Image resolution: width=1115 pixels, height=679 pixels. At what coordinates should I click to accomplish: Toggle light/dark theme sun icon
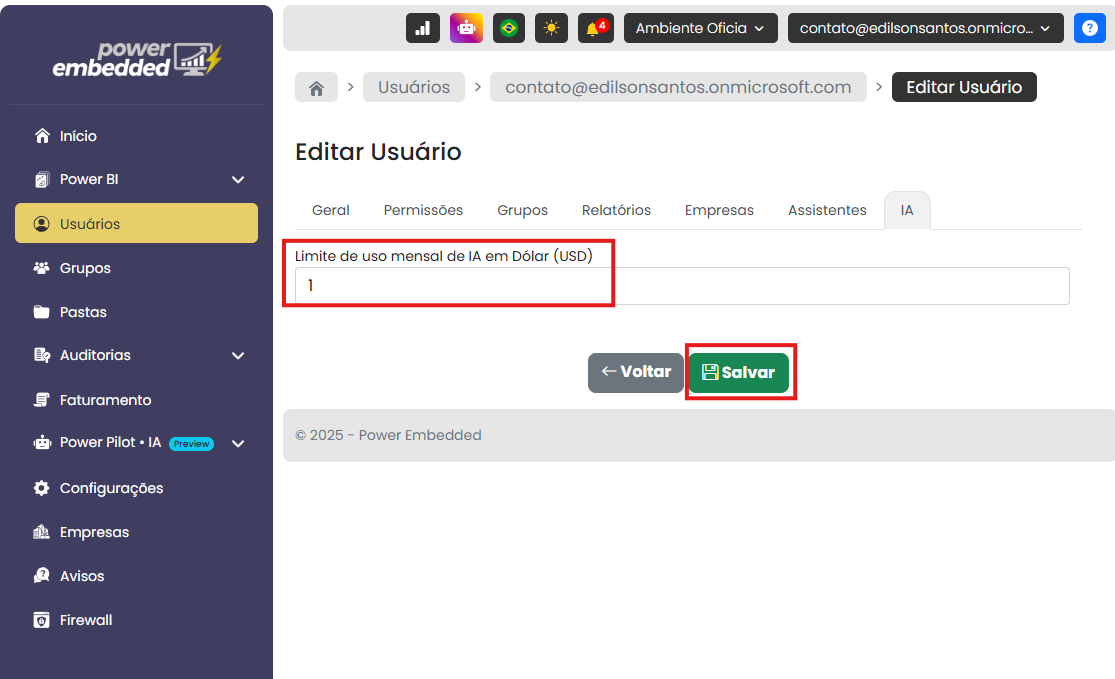click(551, 28)
